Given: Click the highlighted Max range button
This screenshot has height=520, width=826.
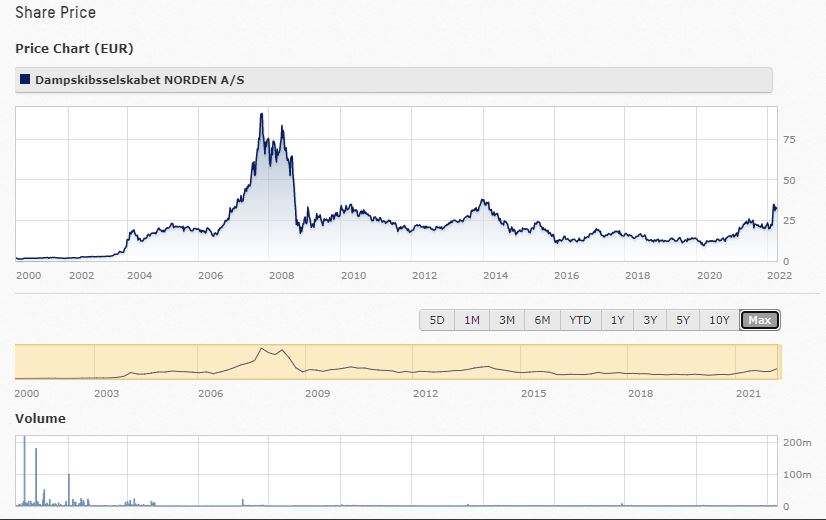Looking at the screenshot, I should click(760, 320).
